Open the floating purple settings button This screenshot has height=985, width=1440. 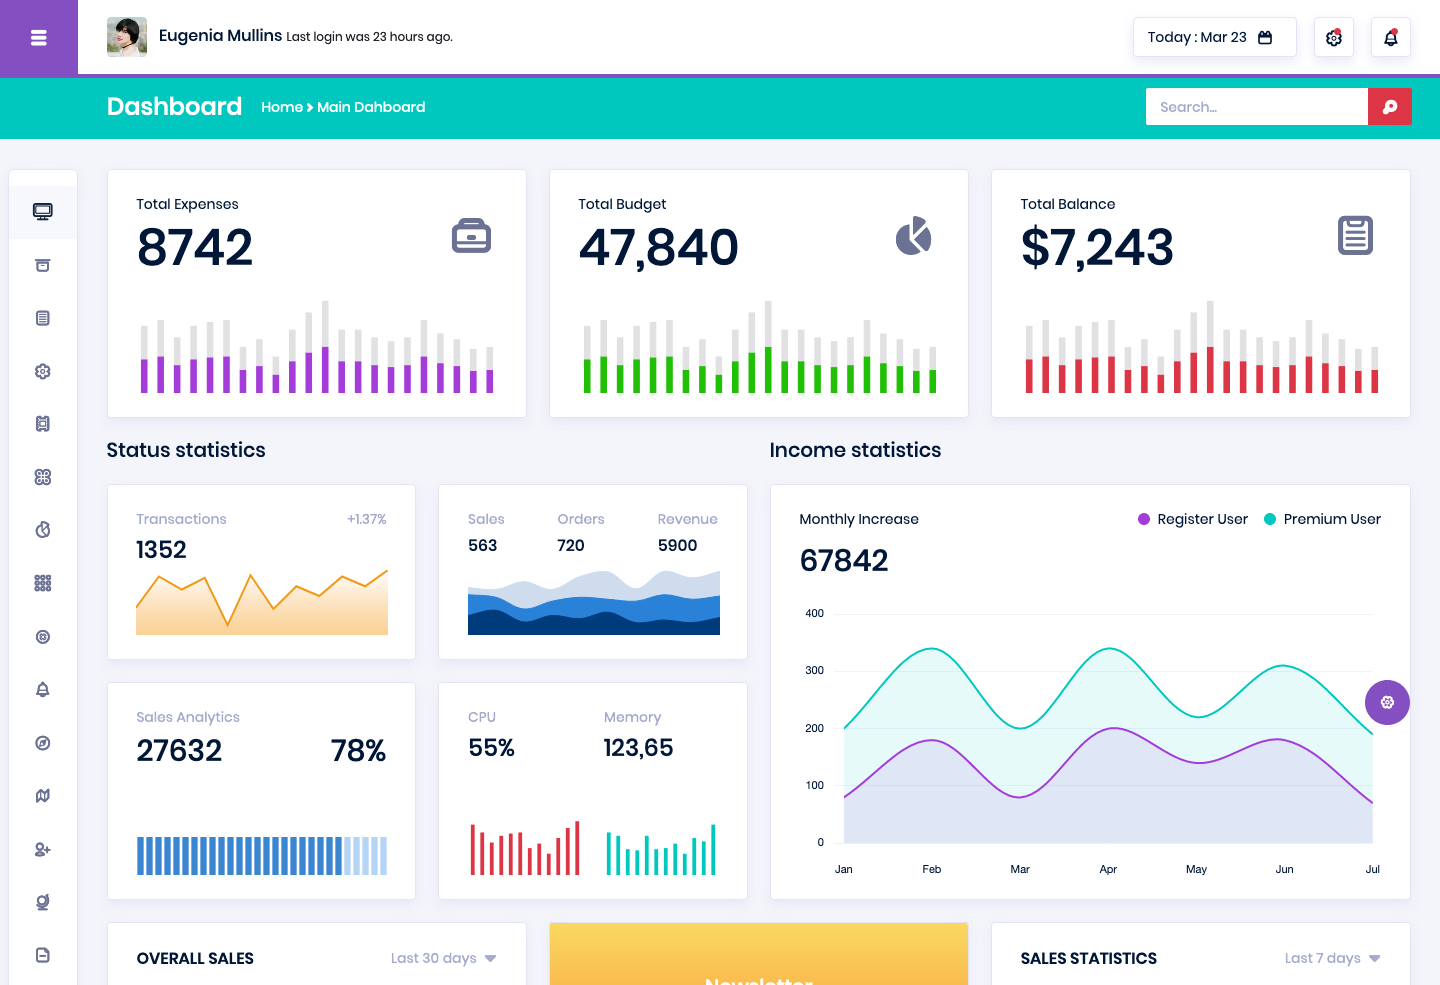click(1387, 702)
